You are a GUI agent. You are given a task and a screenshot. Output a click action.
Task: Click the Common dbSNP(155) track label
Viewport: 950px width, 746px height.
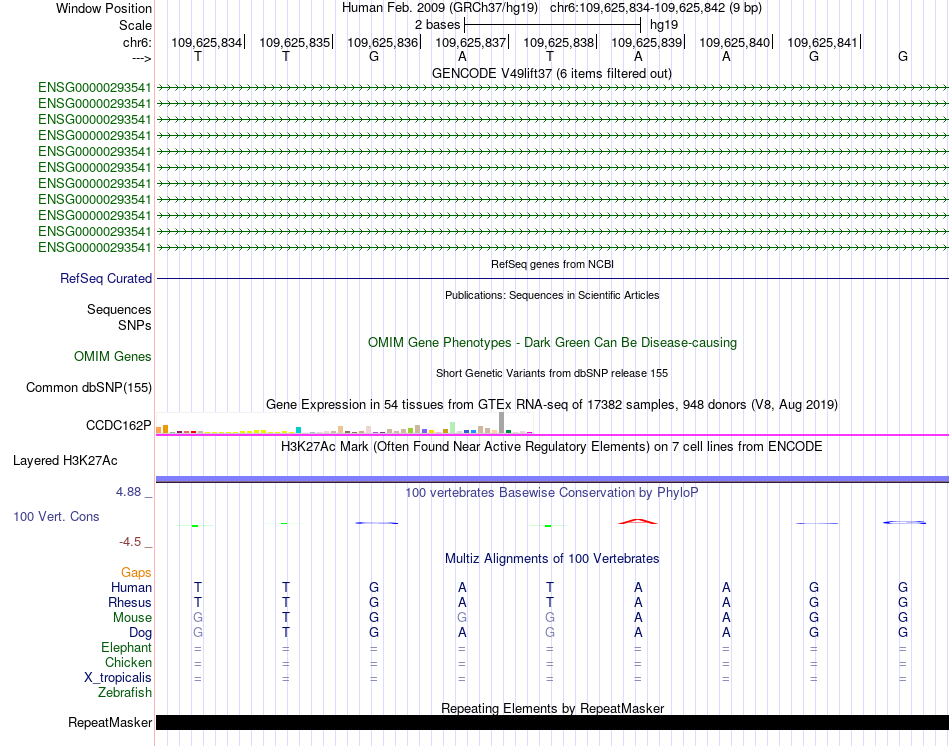[88, 387]
